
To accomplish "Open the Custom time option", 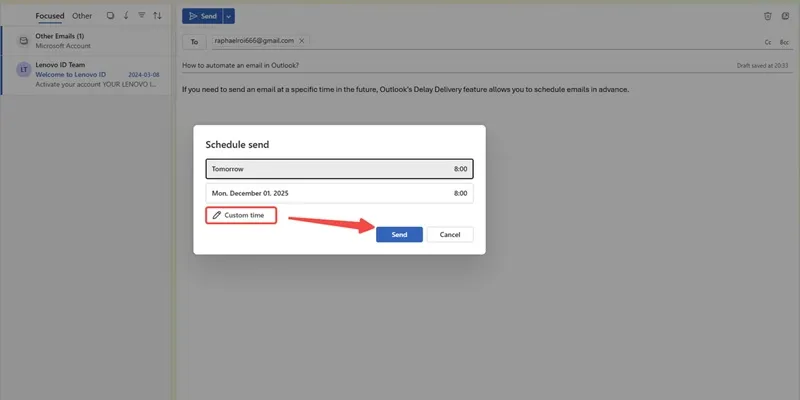I will 241,215.
